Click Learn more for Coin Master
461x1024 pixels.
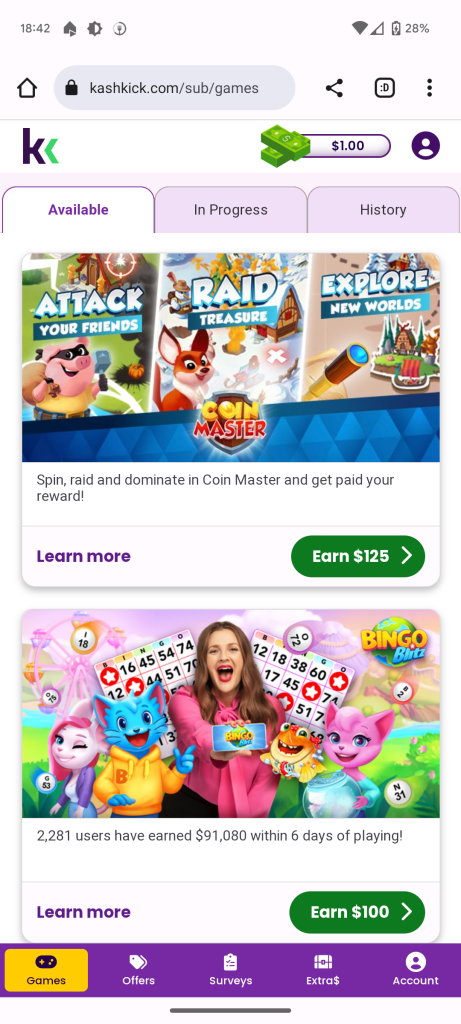84,556
